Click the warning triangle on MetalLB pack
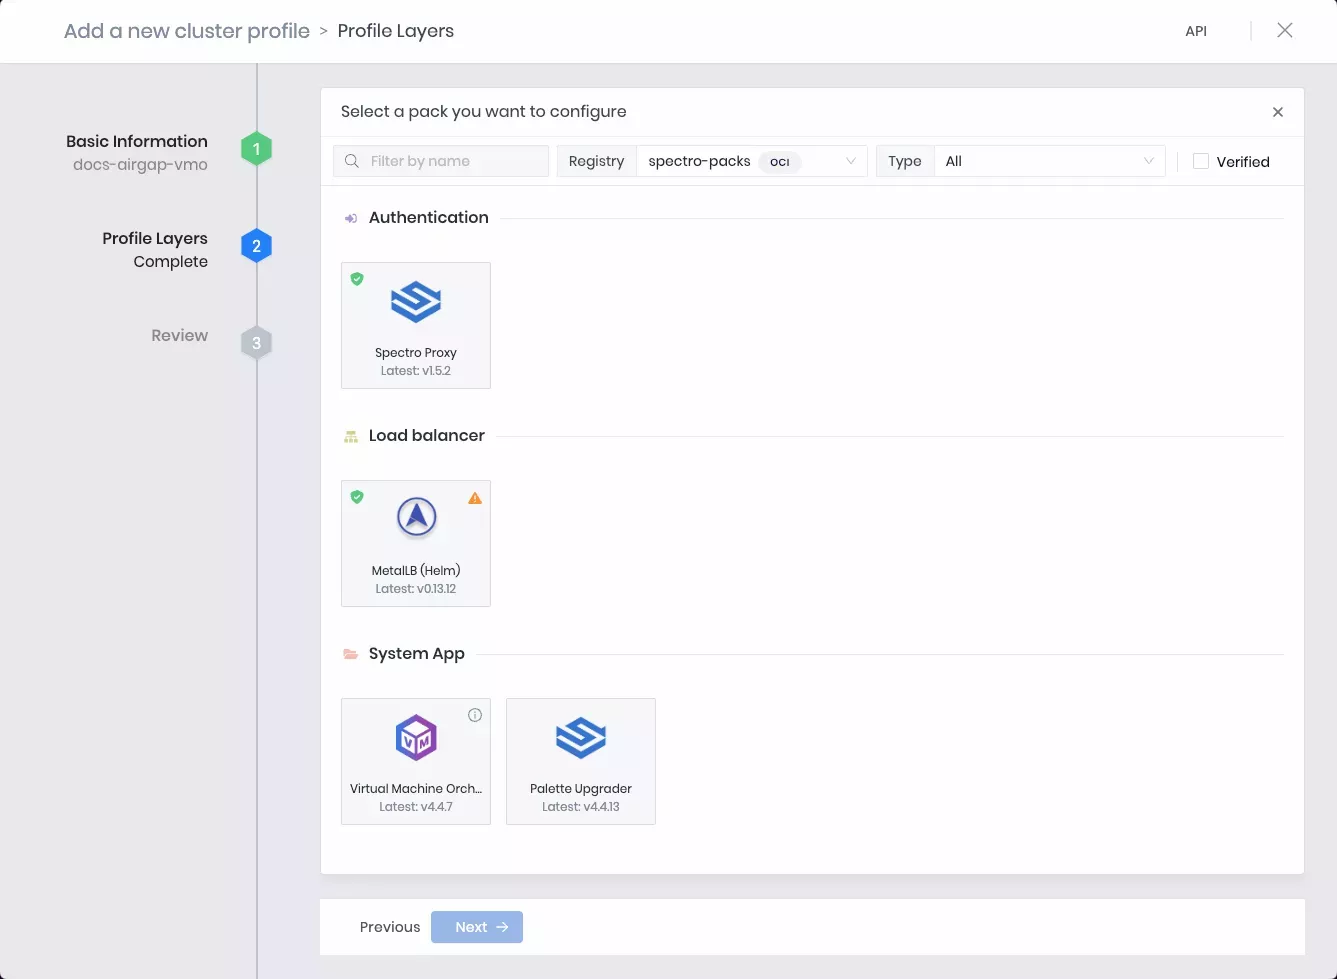1337x979 pixels. 475,497
